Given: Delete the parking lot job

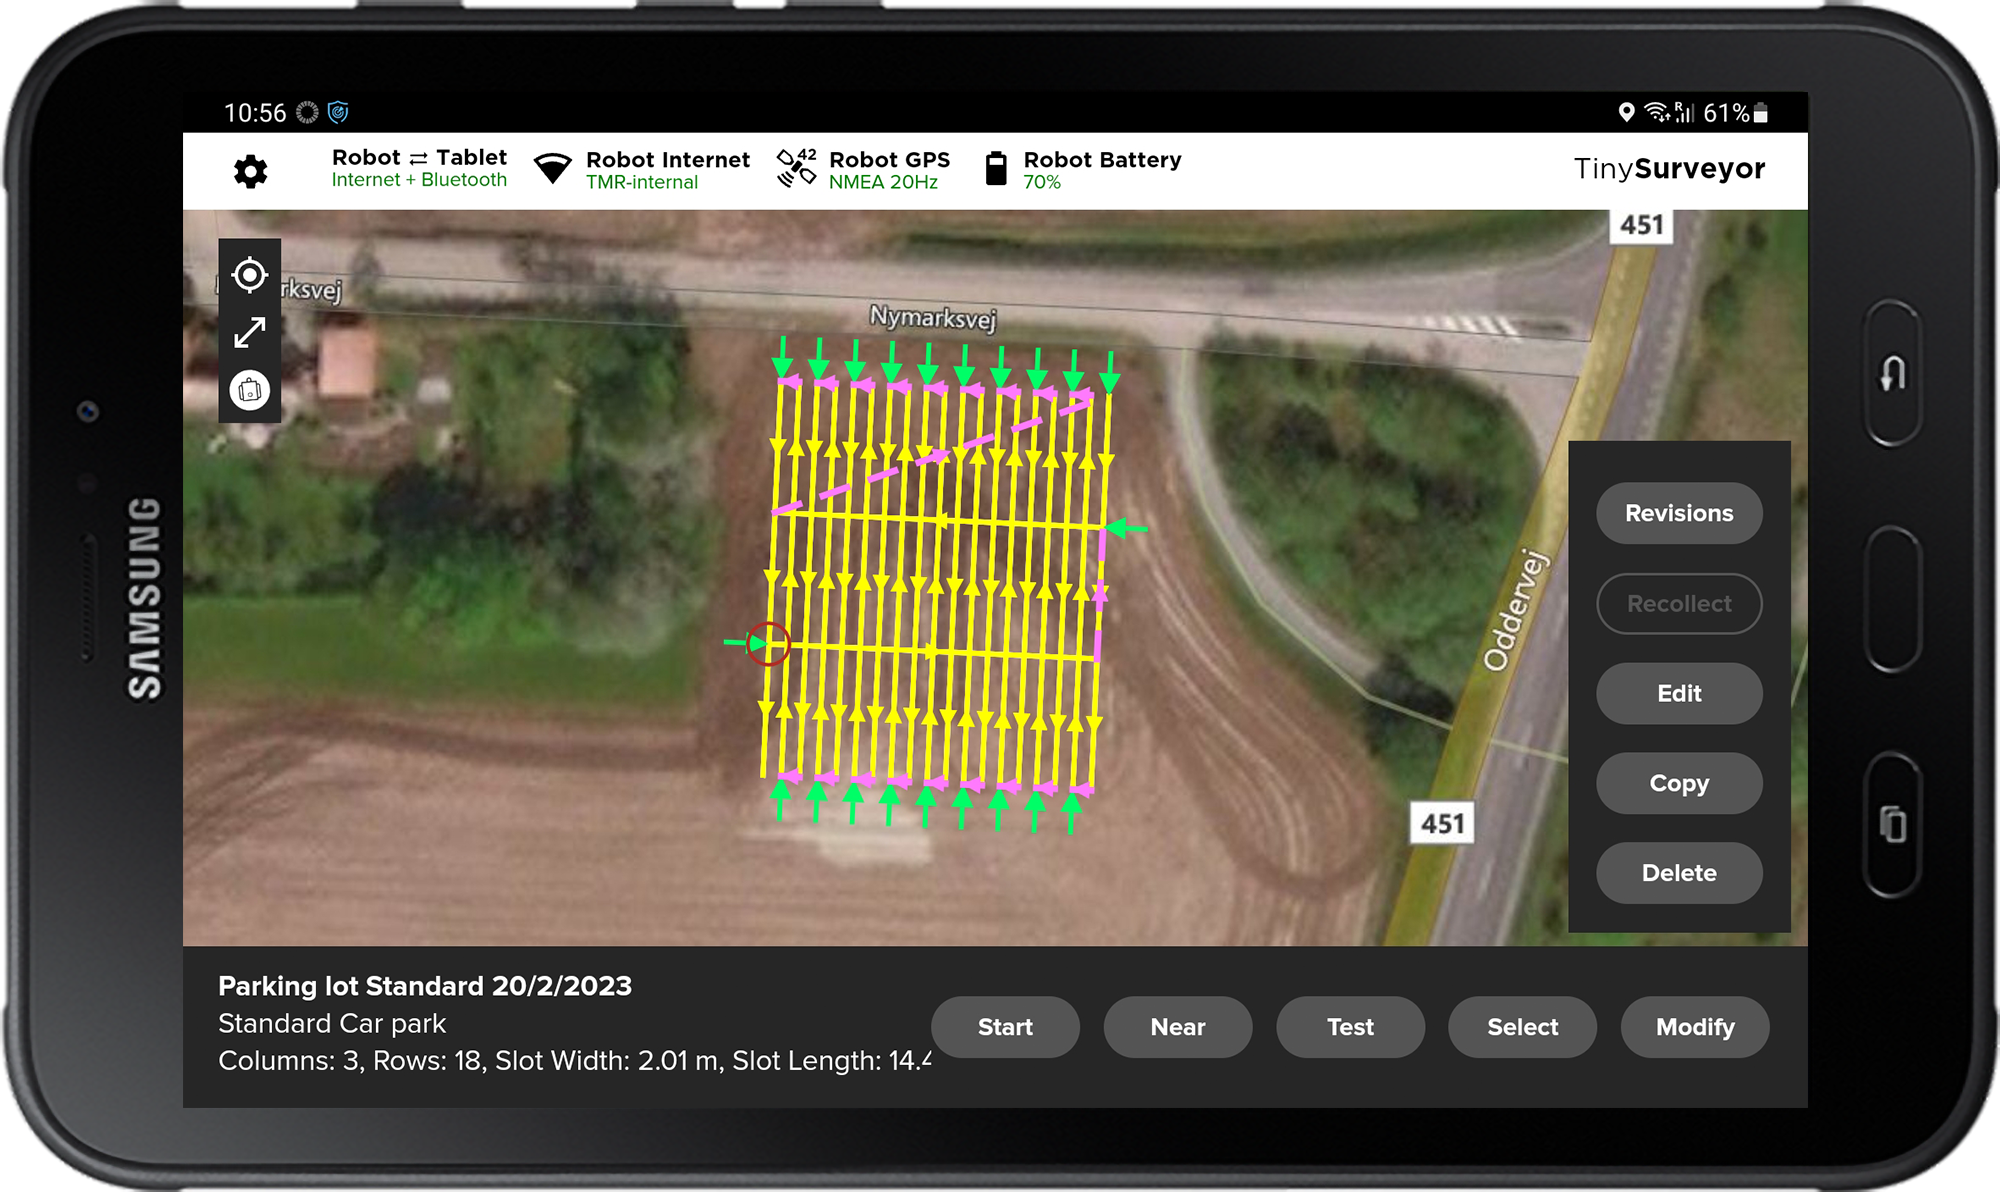Looking at the screenshot, I should 1678,873.
